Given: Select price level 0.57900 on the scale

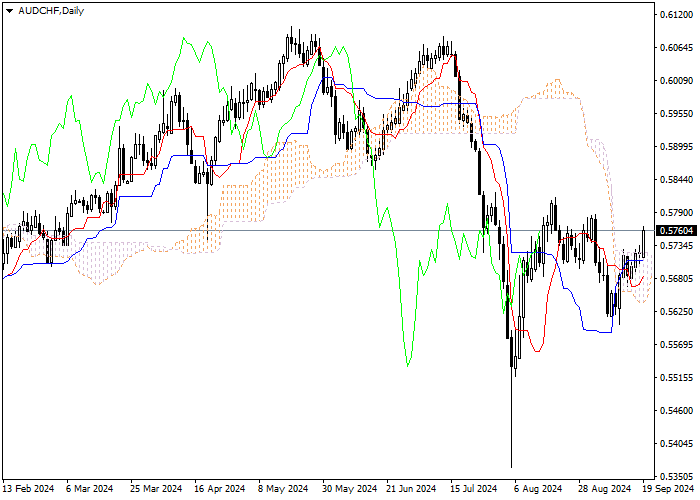Looking at the screenshot, I should pos(677,213).
